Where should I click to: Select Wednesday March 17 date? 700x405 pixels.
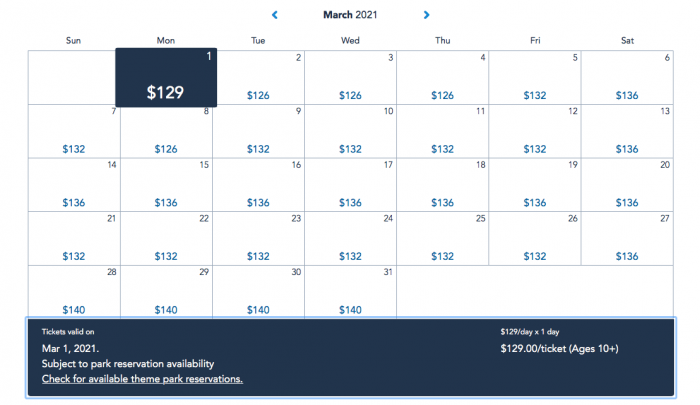(350, 185)
